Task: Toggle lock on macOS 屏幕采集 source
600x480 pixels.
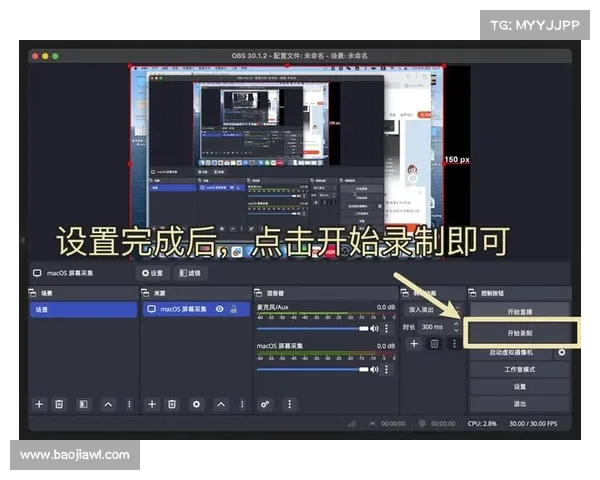Action: (x=234, y=309)
